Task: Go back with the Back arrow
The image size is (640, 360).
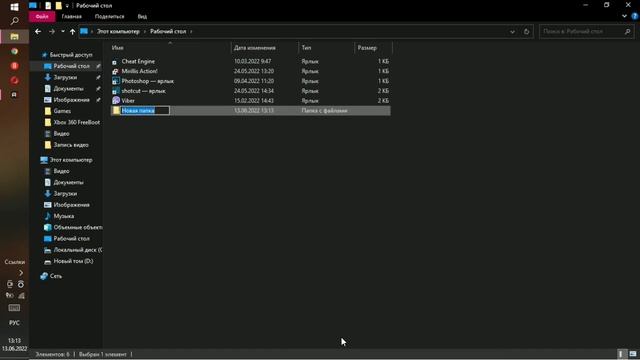Action: pyautogui.click(x=38, y=31)
